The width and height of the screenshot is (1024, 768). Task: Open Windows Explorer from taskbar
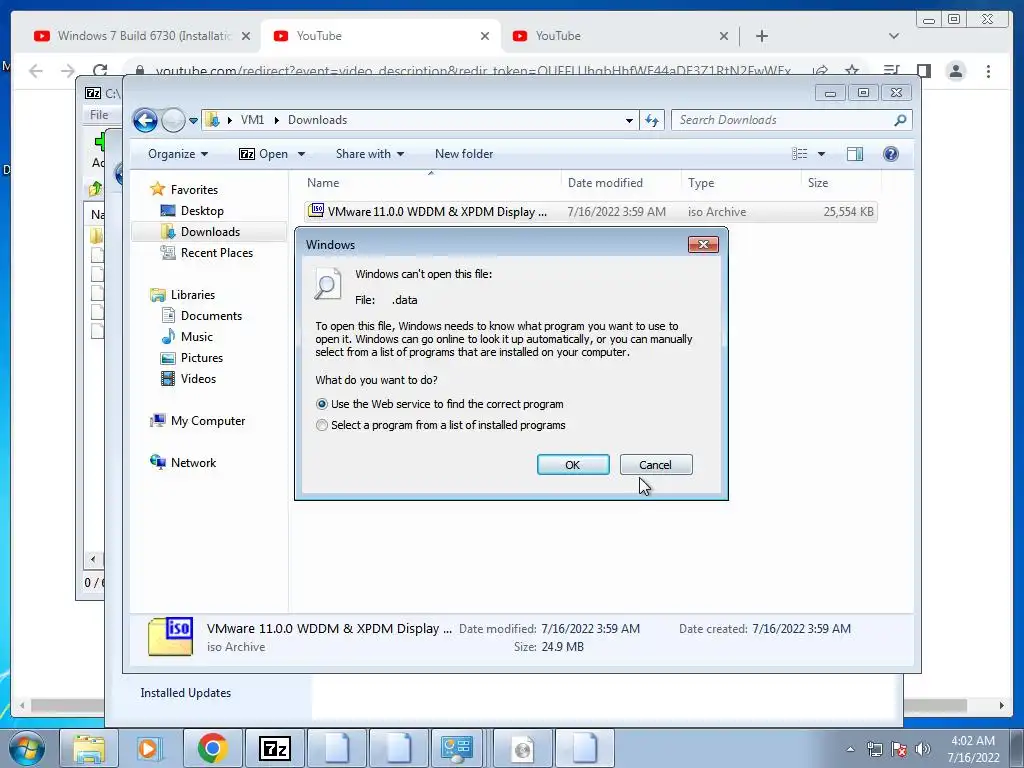pyautogui.click(x=89, y=748)
